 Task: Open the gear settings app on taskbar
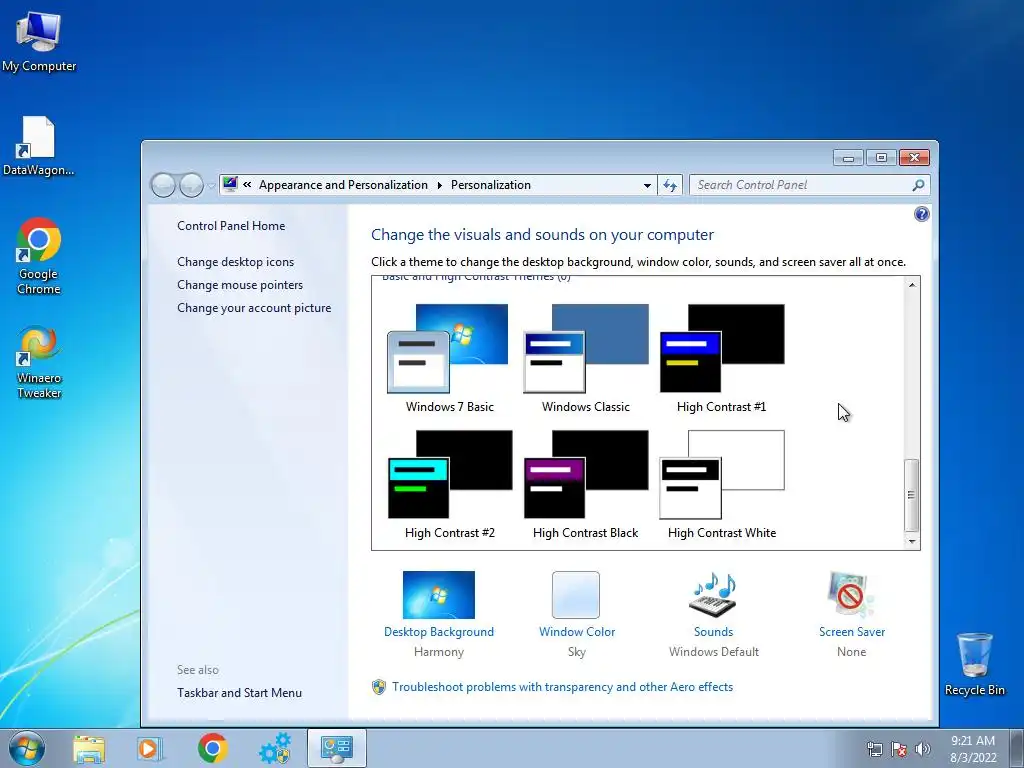[275, 748]
